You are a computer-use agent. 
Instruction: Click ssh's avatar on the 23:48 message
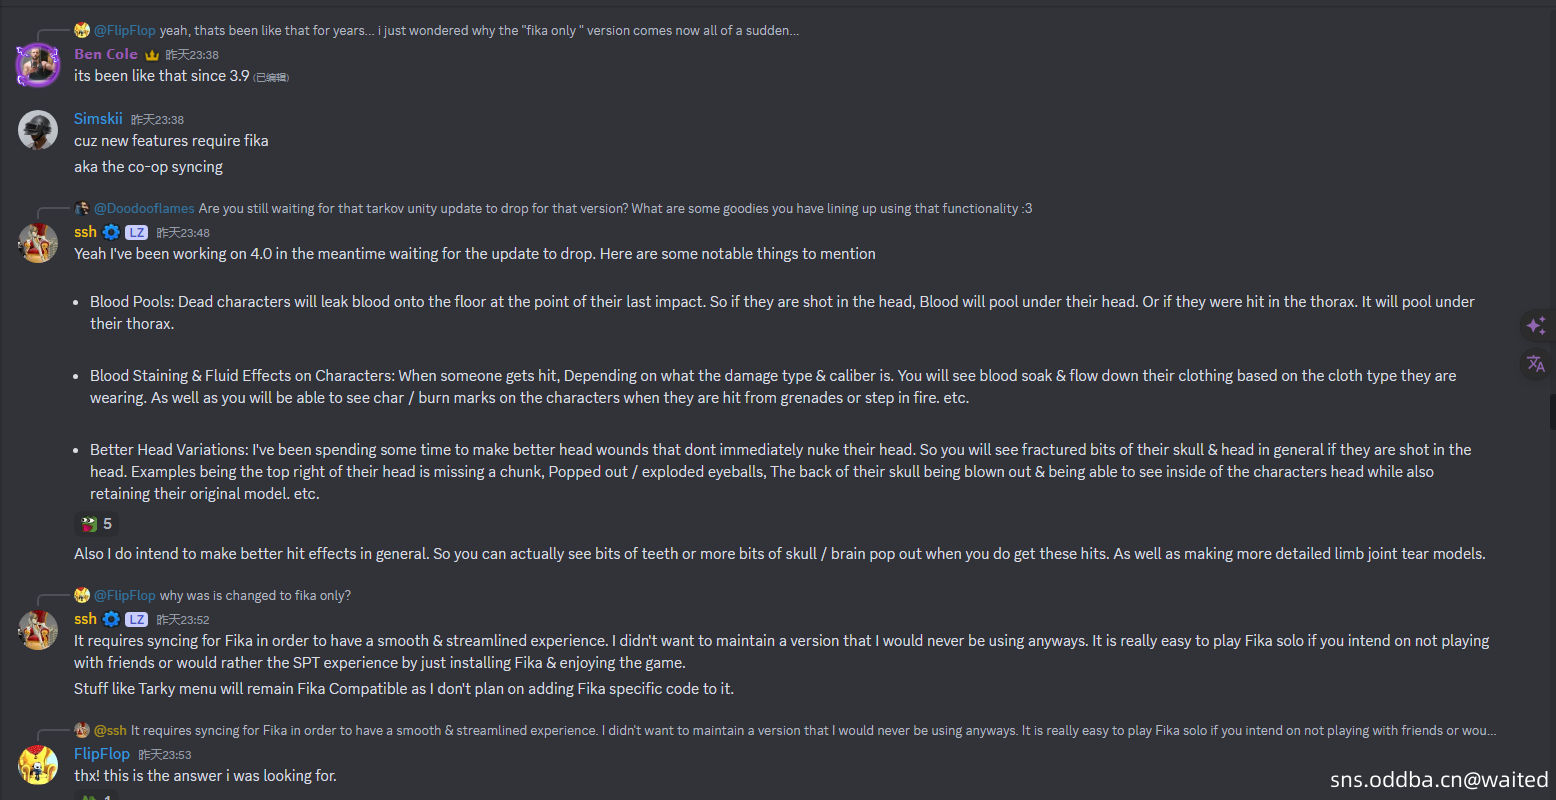point(38,243)
